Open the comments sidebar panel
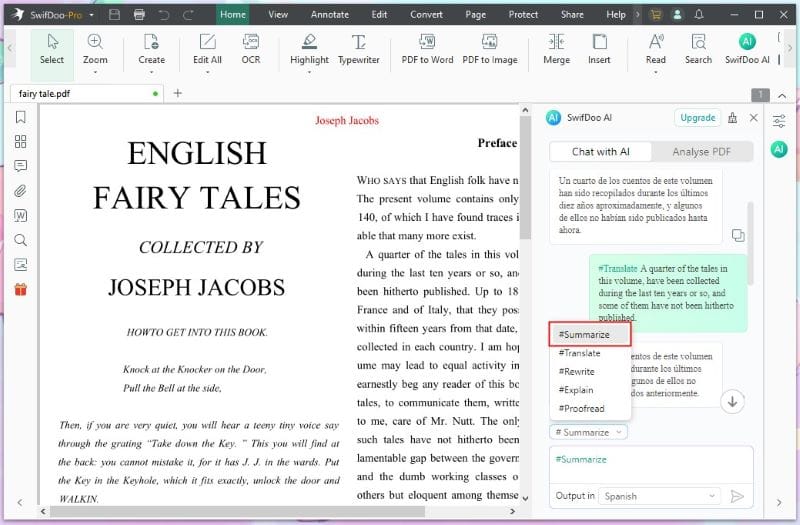Image resolution: width=800 pixels, height=525 pixels. tap(20, 166)
